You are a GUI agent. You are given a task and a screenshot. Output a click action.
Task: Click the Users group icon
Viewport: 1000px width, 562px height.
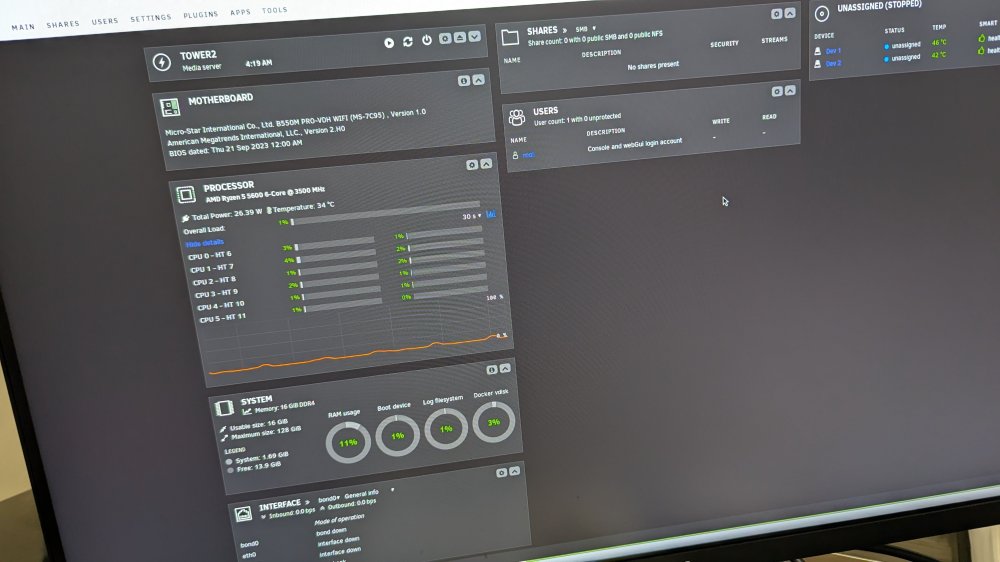click(517, 117)
